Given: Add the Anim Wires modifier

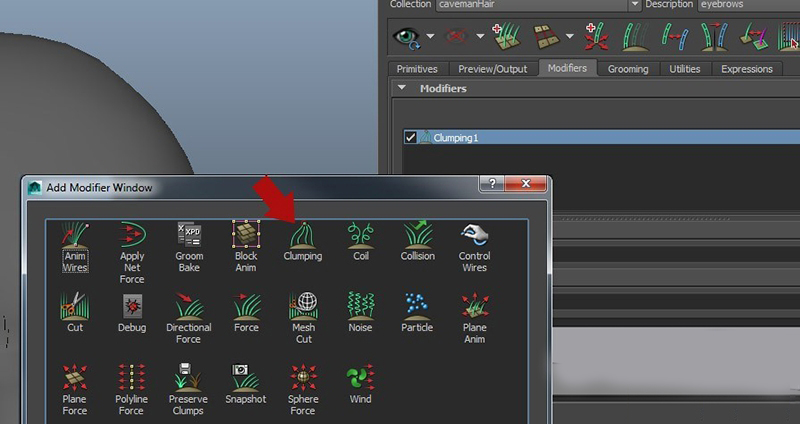Looking at the screenshot, I should (75, 247).
